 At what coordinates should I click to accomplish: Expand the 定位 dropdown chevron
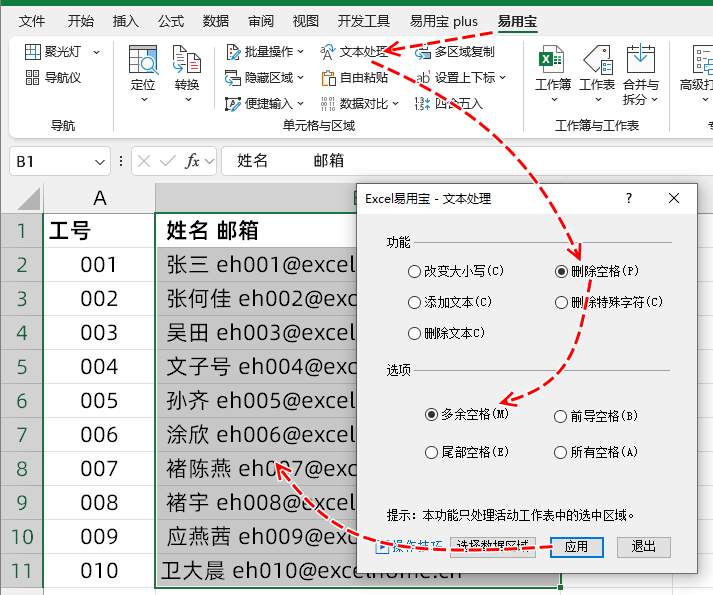pyautogui.click(x=144, y=99)
